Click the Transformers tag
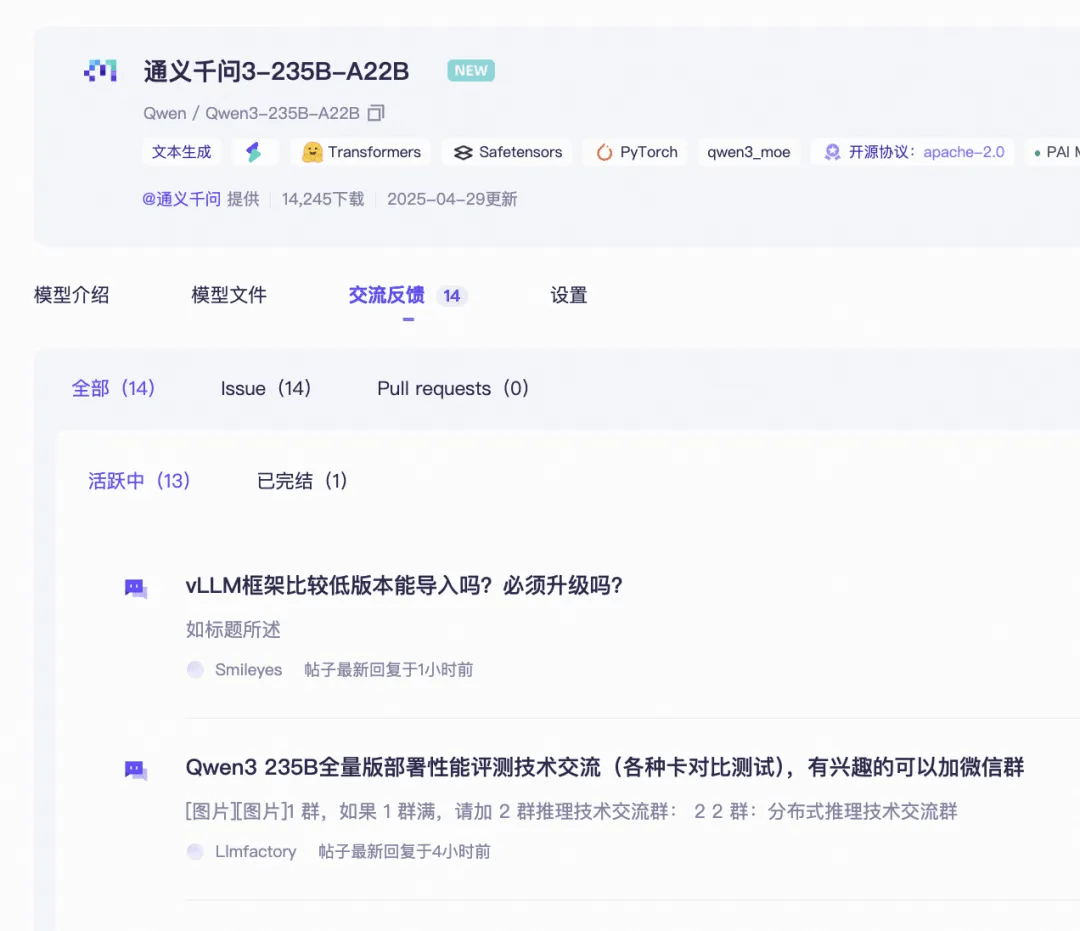Image resolution: width=1080 pixels, height=931 pixels. click(x=362, y=152)
